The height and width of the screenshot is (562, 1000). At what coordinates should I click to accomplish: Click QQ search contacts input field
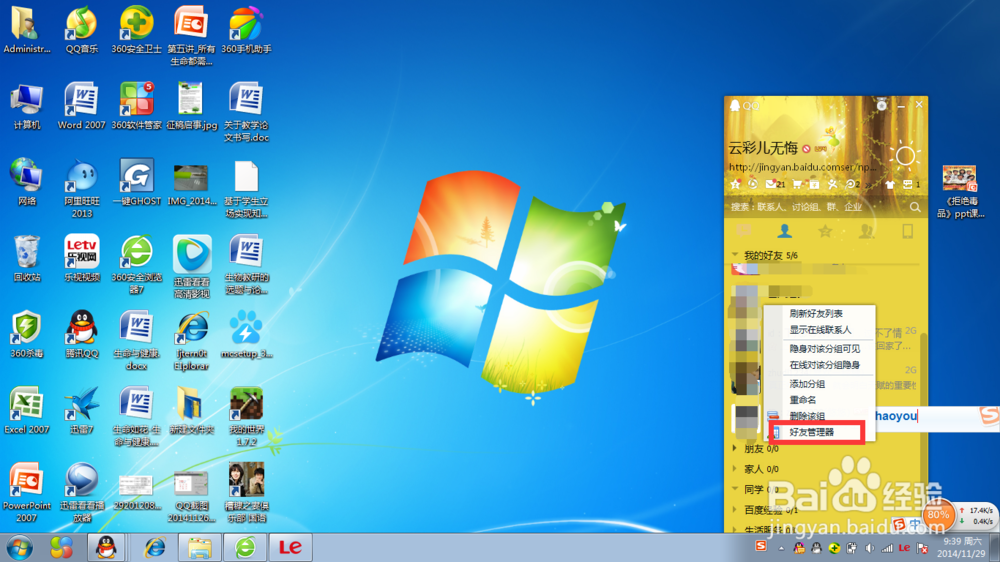(x=818, y=207)
